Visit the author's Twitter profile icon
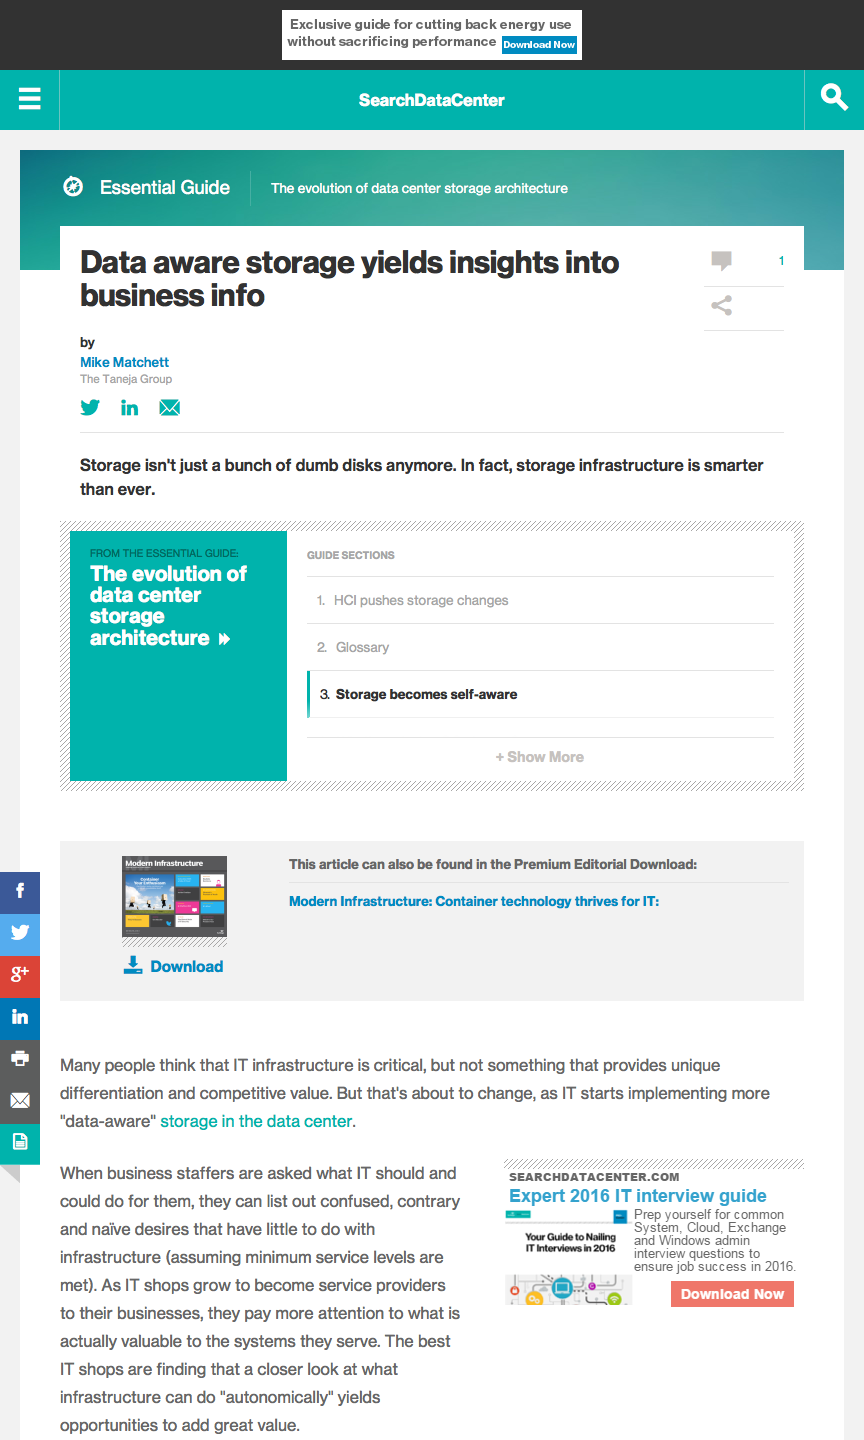This screenshot has height=1440, width=864. point(90,407)
